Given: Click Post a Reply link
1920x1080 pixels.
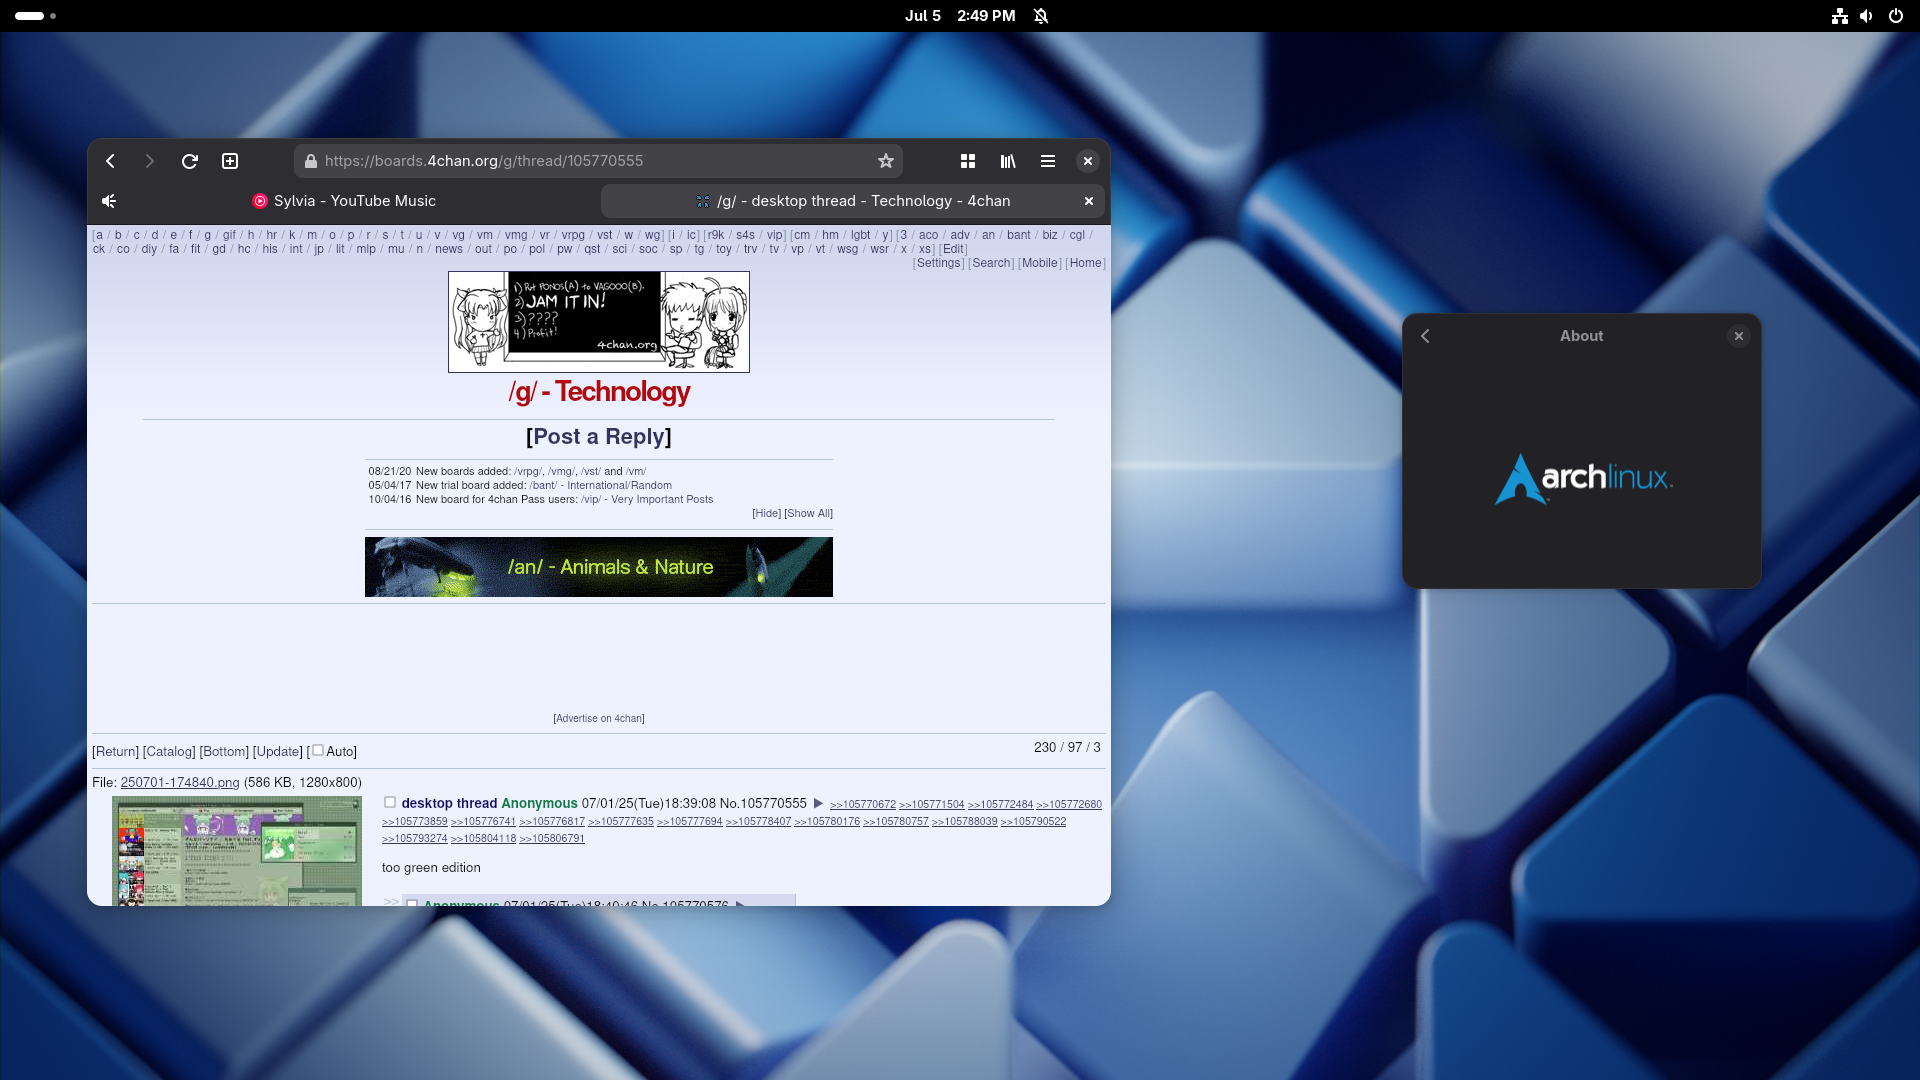Looking at the screenshot, I should pyautogui.click(x=599, y=436).
